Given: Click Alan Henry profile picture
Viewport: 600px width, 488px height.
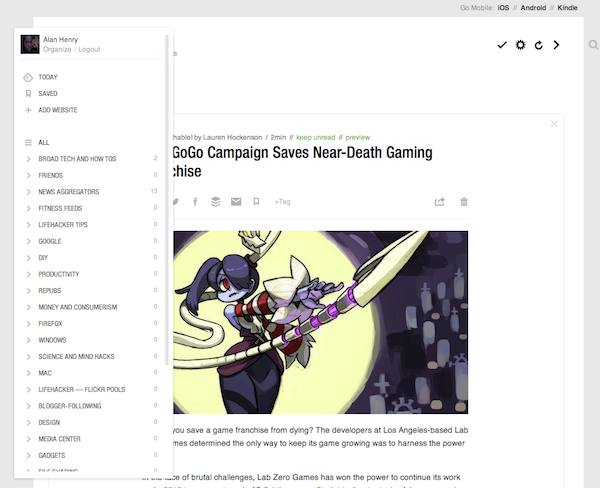Looking at the screenshot, I should 30,44.
